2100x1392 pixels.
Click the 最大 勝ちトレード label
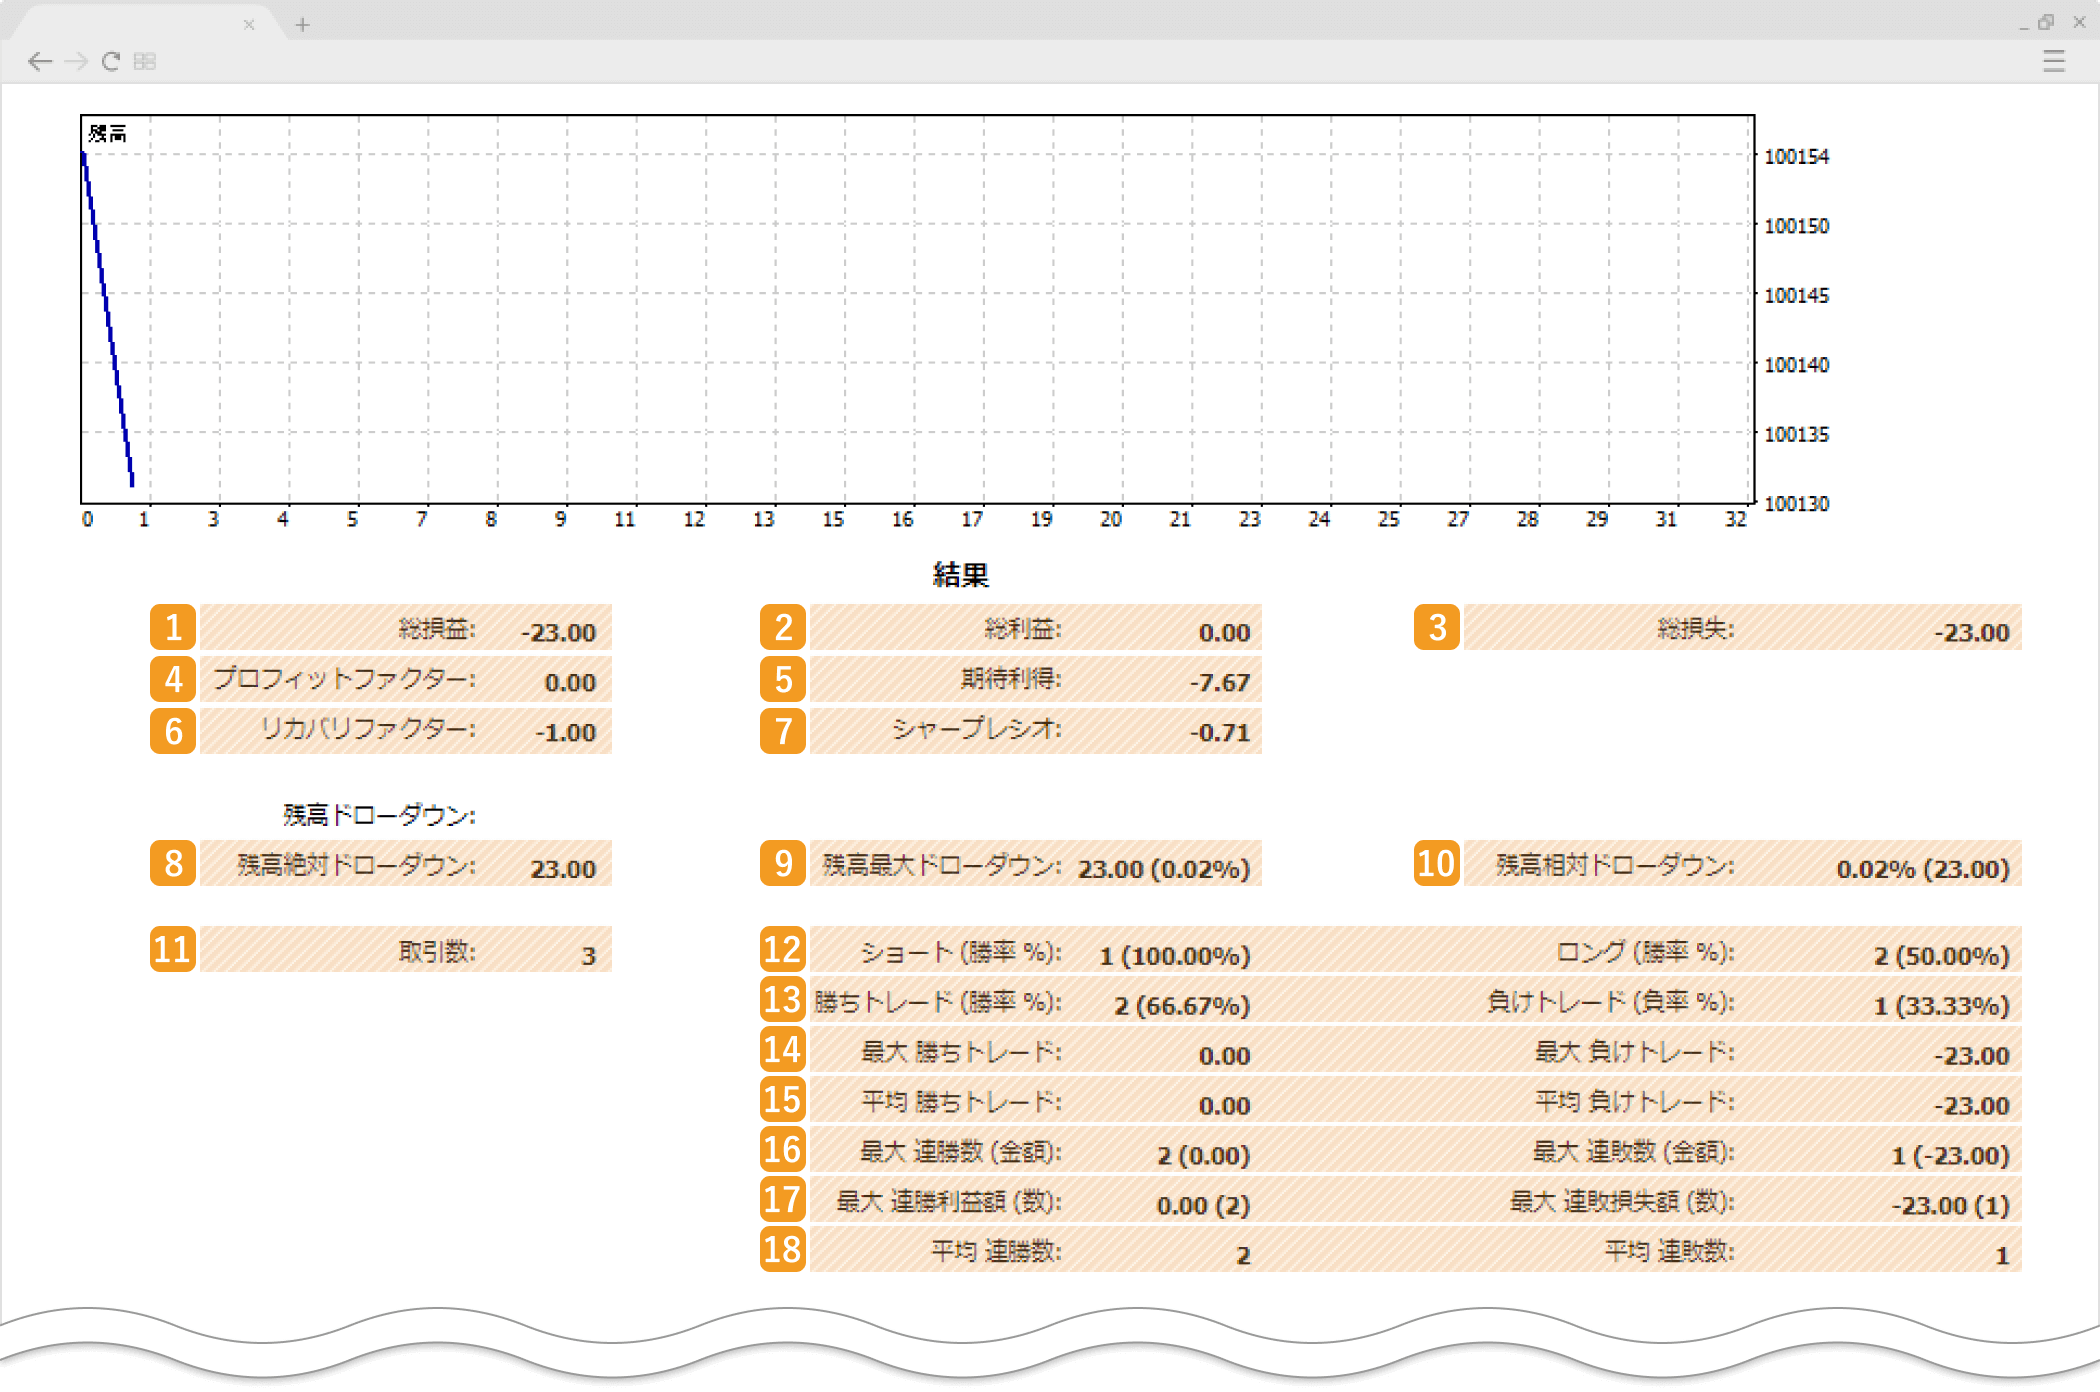point(961,1052)
